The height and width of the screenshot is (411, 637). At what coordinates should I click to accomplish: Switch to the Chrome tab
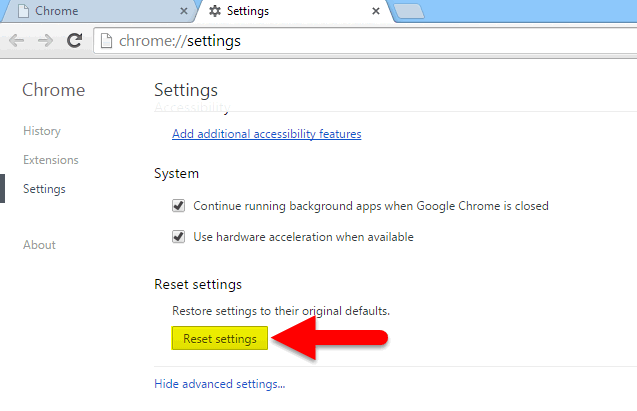click(98, 11)
